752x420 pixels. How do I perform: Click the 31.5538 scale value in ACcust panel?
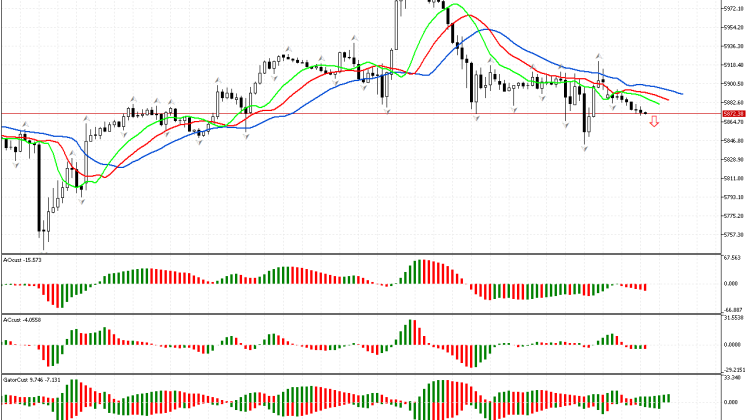click(x=733, y=320)
